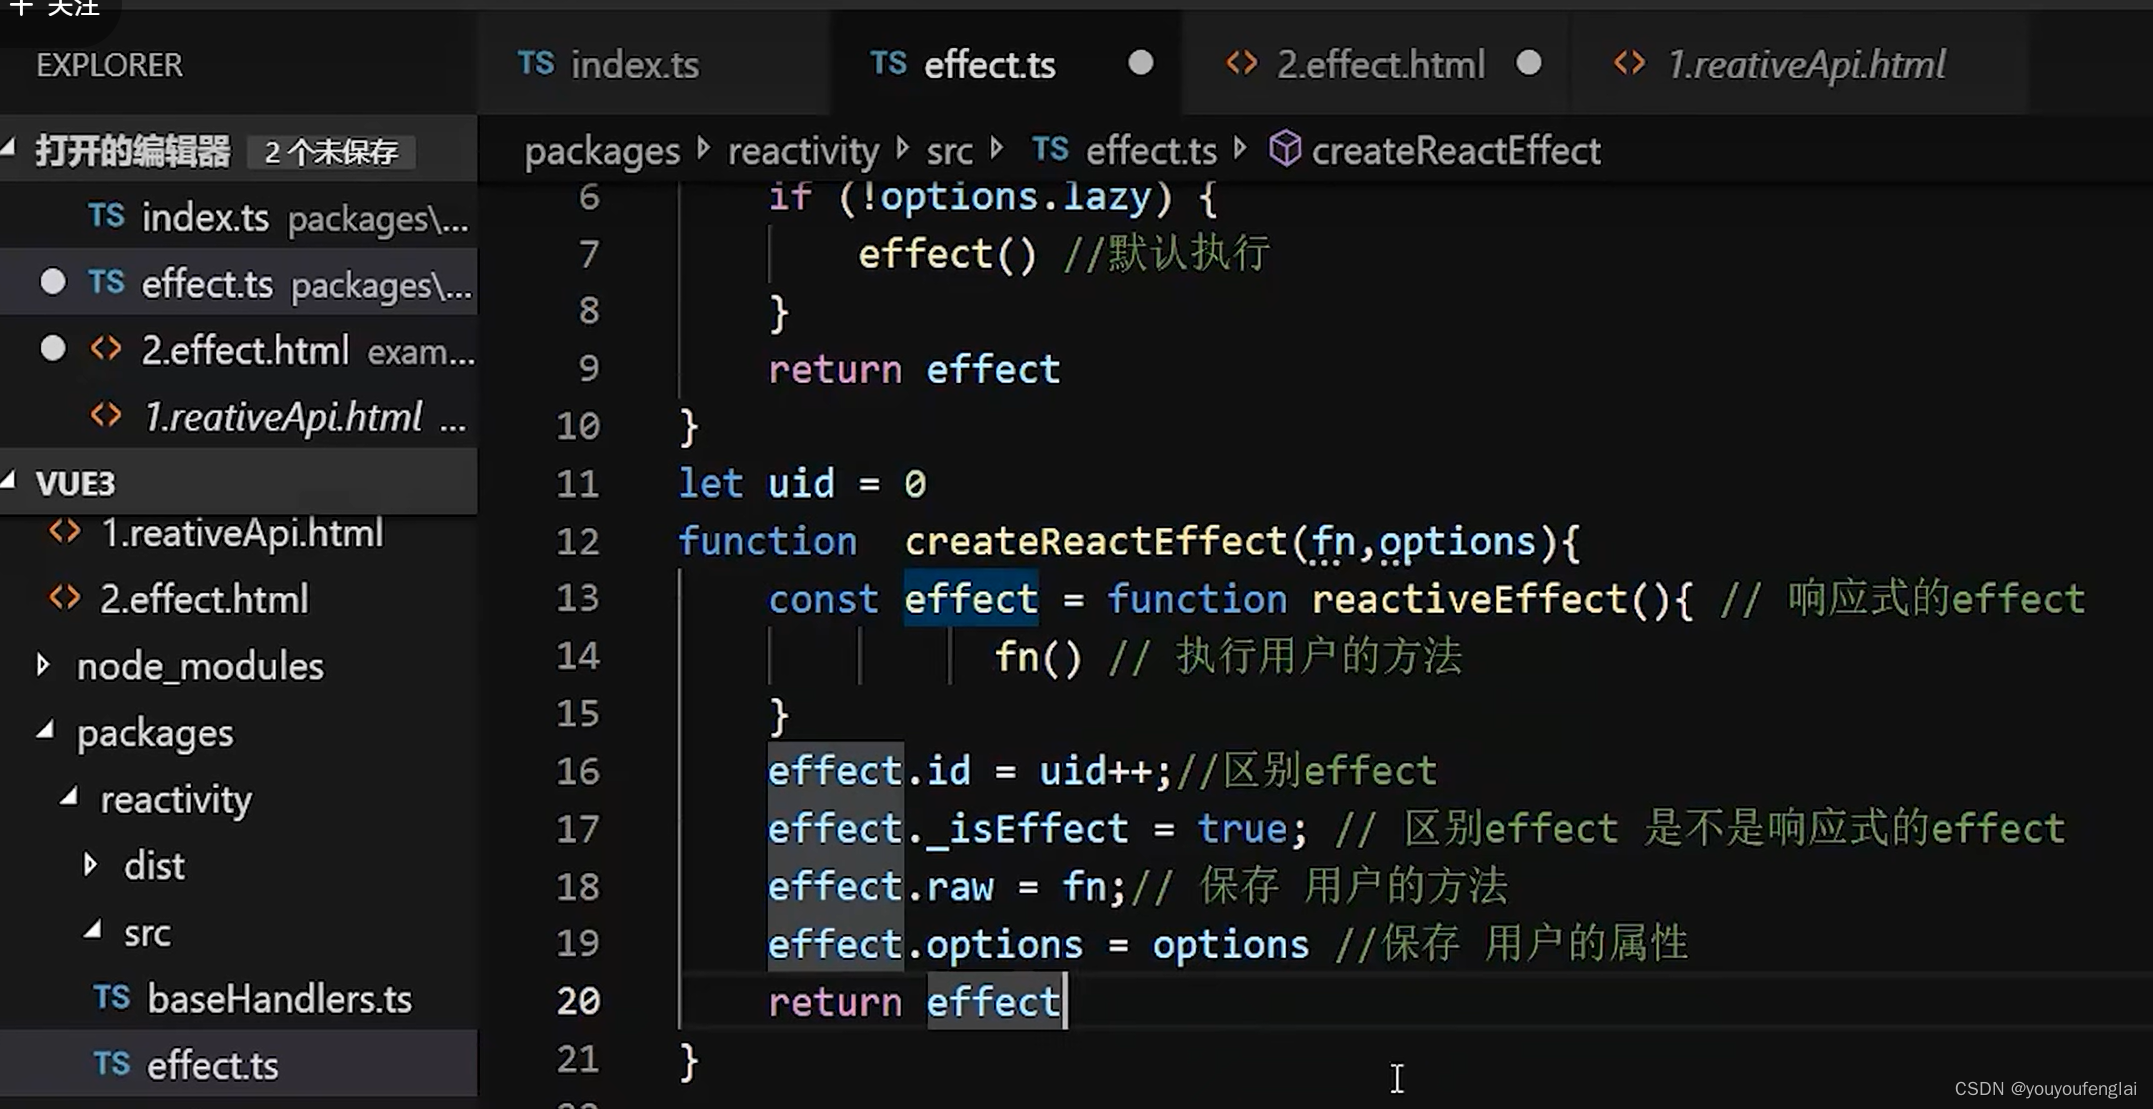2153x1109 pixels.
Task: Open baseHandlers.ts in file tree
Action: 239,999
